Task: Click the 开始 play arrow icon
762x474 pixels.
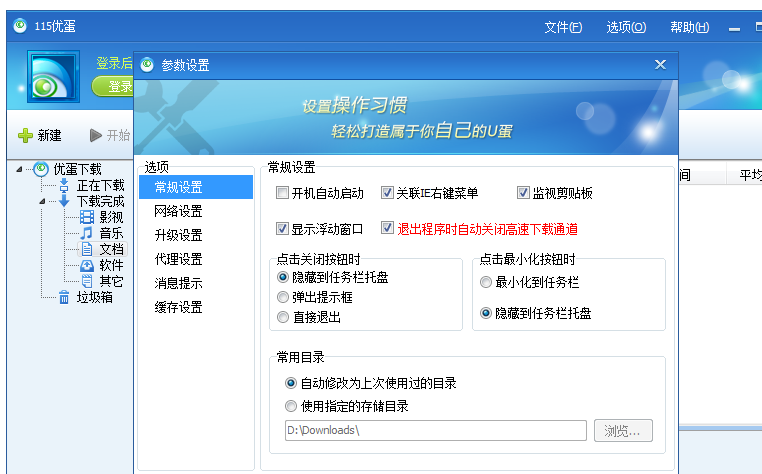Action: pyautogui.click(x=96, y=135)
